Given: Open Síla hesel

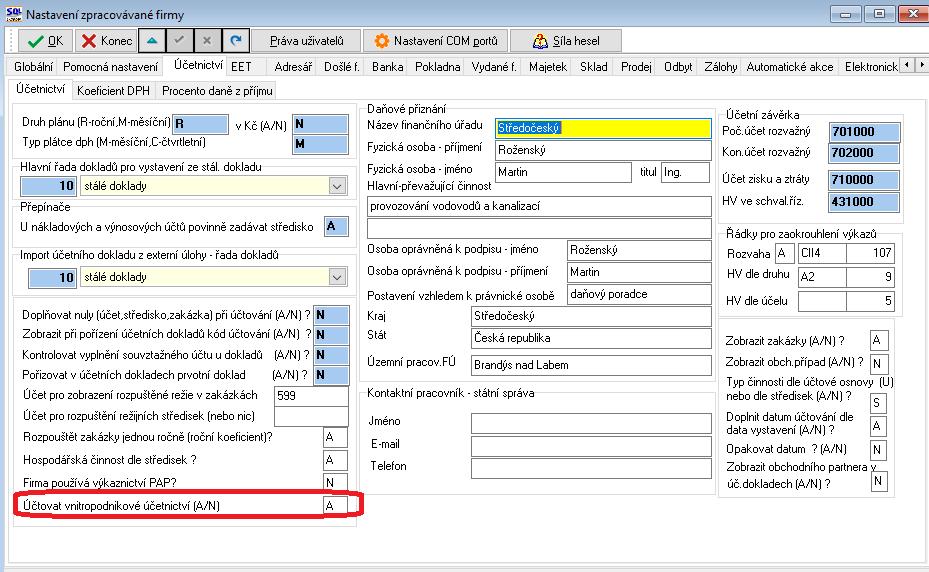Looking at the screenshot, I should coord(566,41).
